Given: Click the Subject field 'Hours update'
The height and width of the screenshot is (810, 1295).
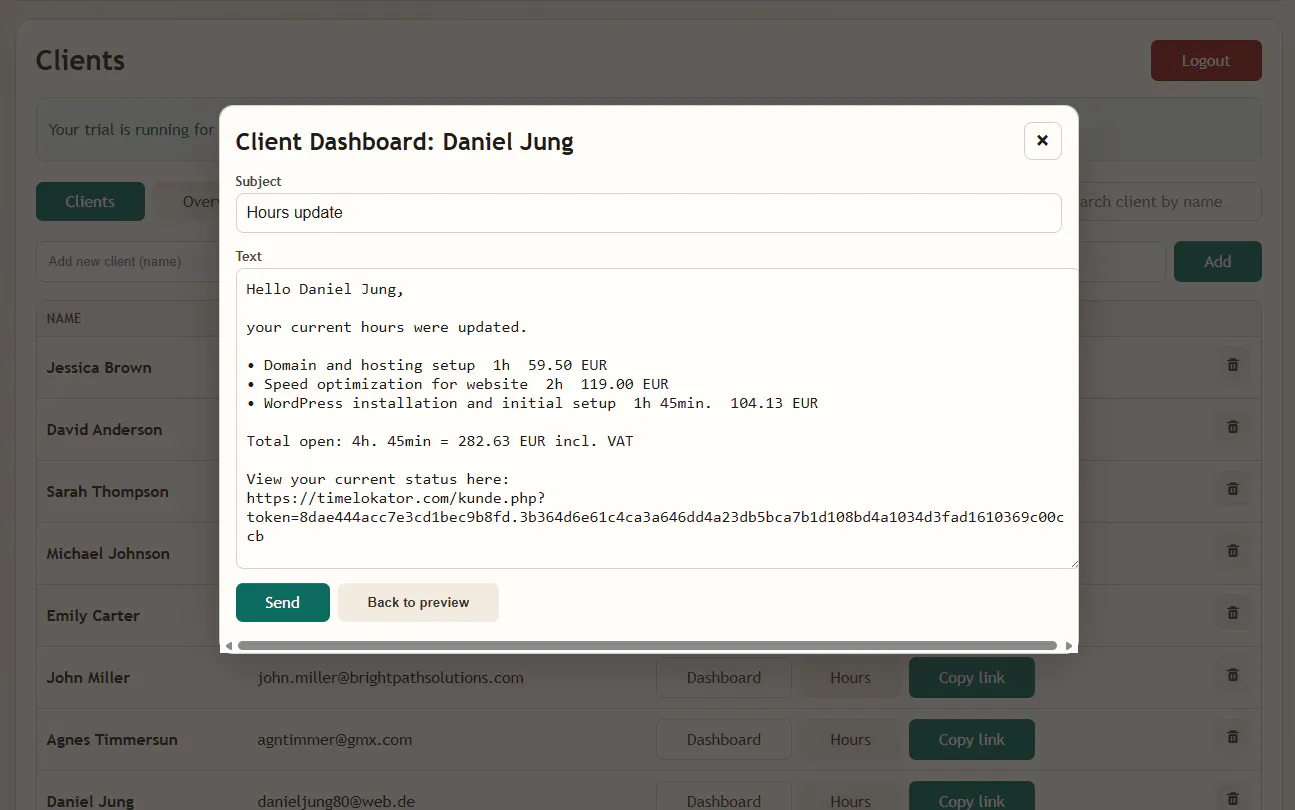Looking at the screenshot, I should point(648,213).
